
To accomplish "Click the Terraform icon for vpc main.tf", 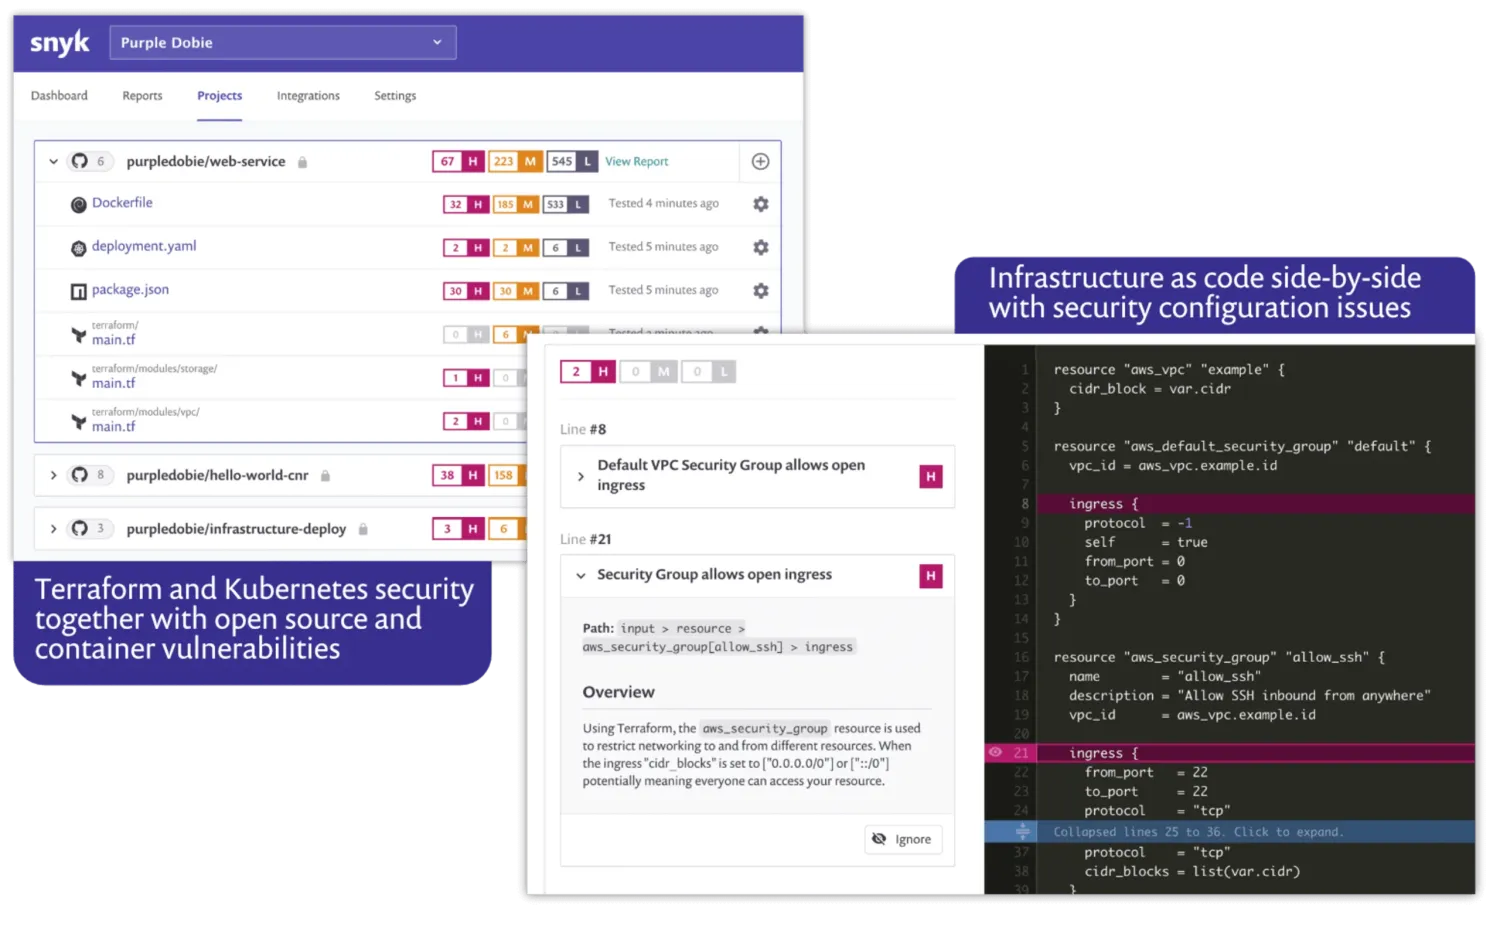I will pyautogui.click(x=79, y=422).
